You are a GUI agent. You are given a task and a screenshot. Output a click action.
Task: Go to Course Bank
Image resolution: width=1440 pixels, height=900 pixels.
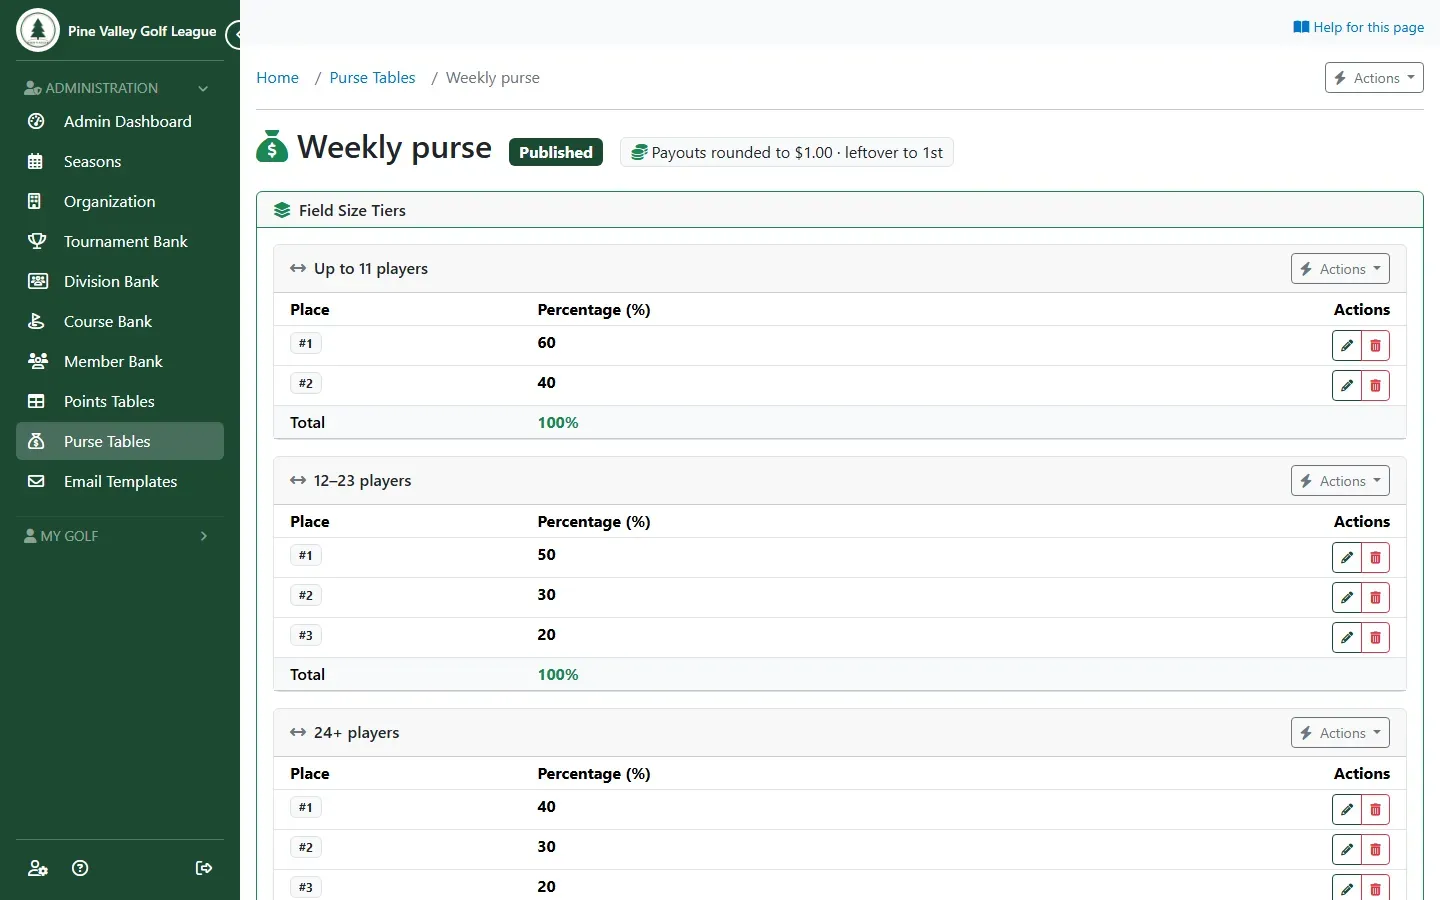click(120, 321)
